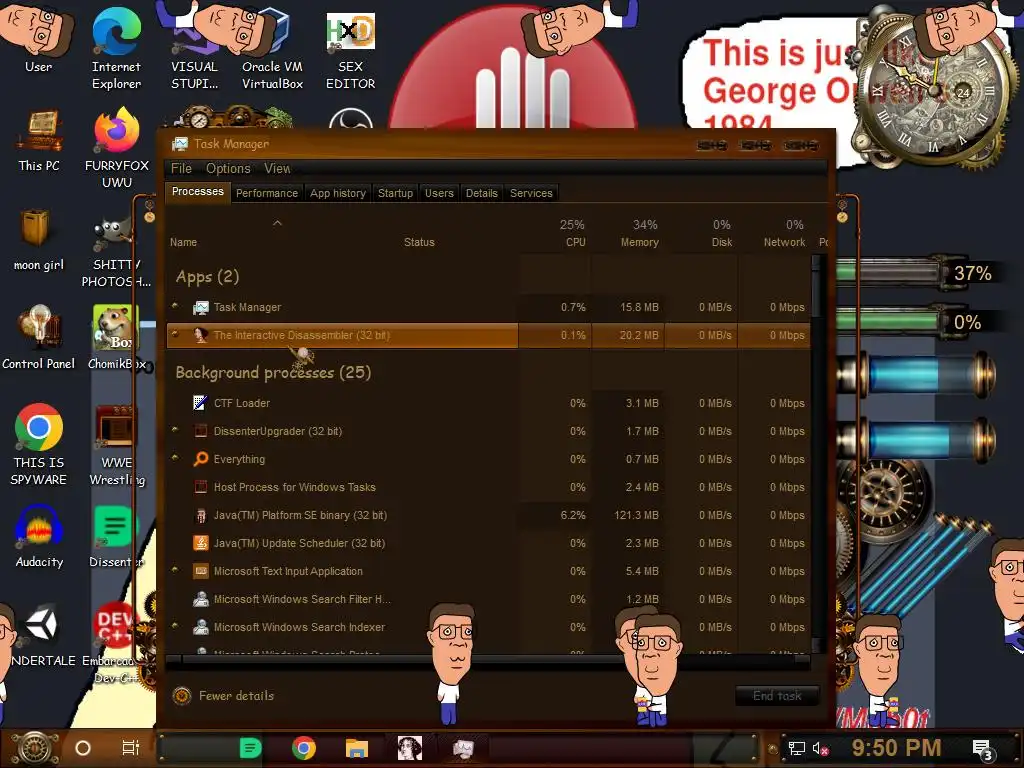Image resolution: width=1024 pixels, height=768 pixels.
Task: Expand the Everything process row
Action: pyautogui.click(x=175, y=458)
